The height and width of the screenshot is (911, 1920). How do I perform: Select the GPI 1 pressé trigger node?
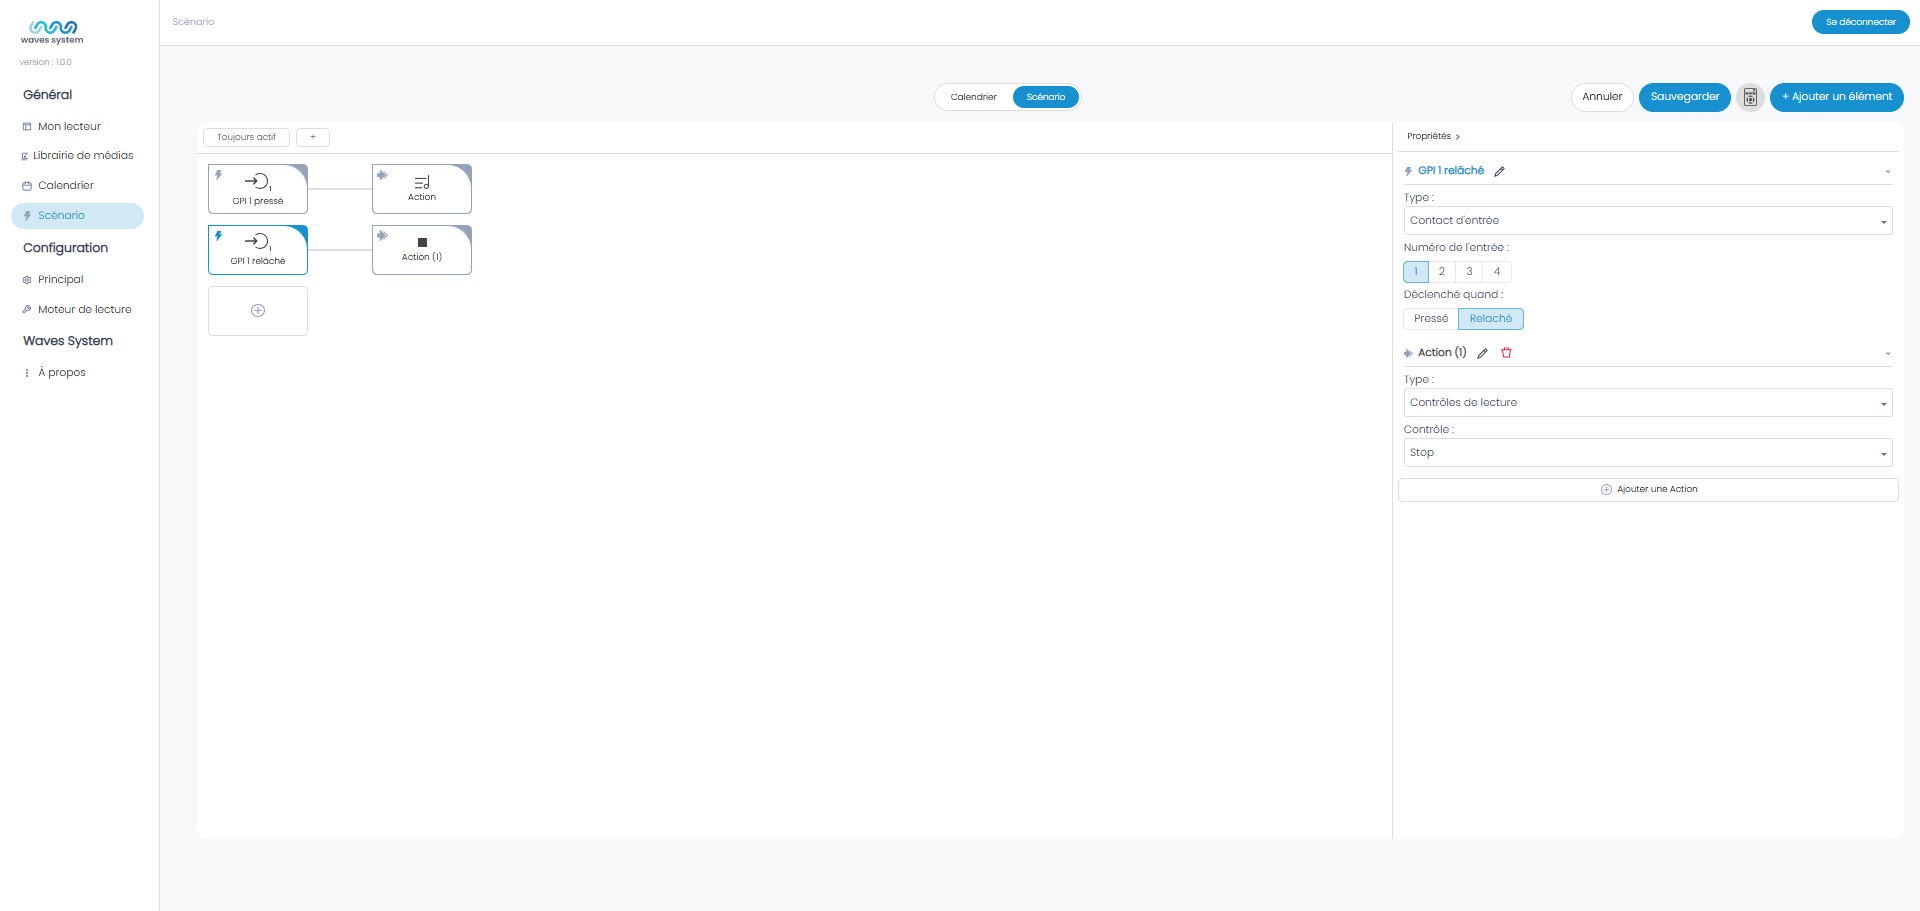tap(258, 189)
